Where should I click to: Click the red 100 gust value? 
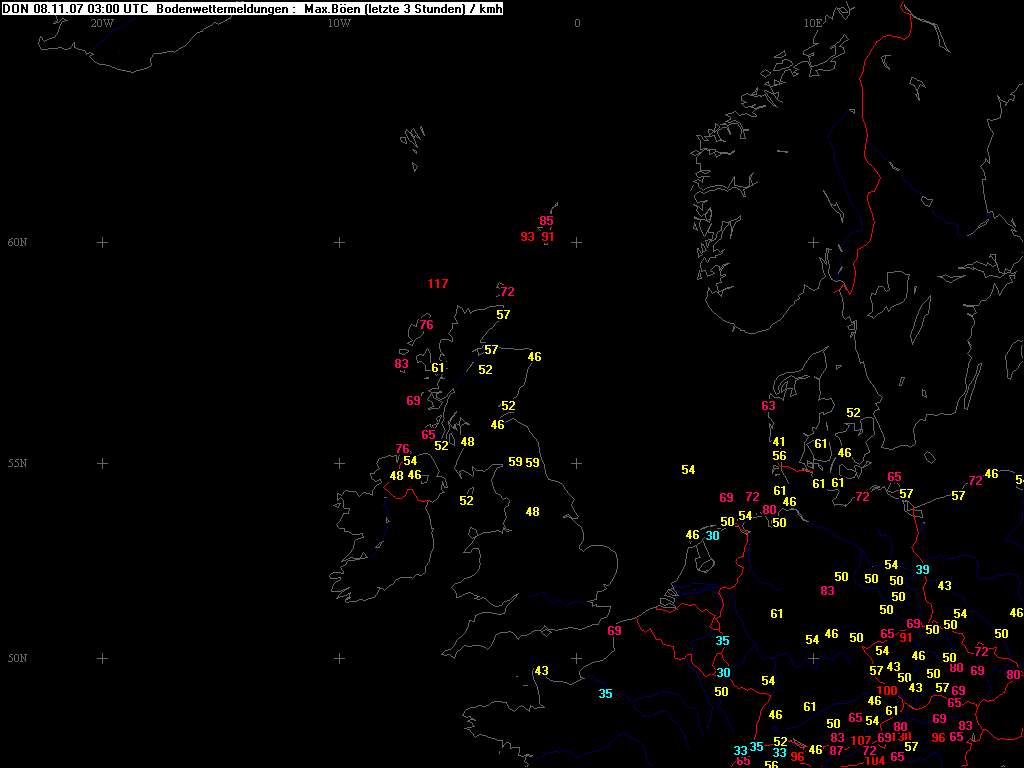point(887,691)
